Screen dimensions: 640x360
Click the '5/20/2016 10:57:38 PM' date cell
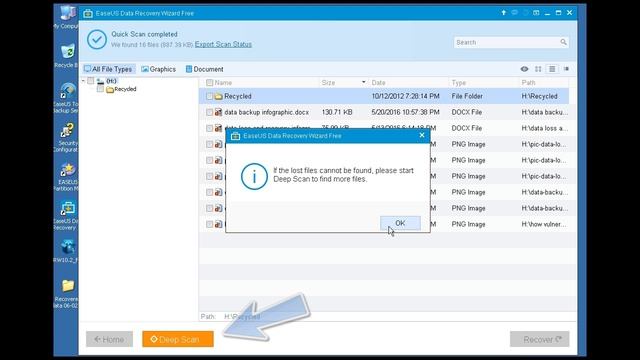tap(405, 112)
